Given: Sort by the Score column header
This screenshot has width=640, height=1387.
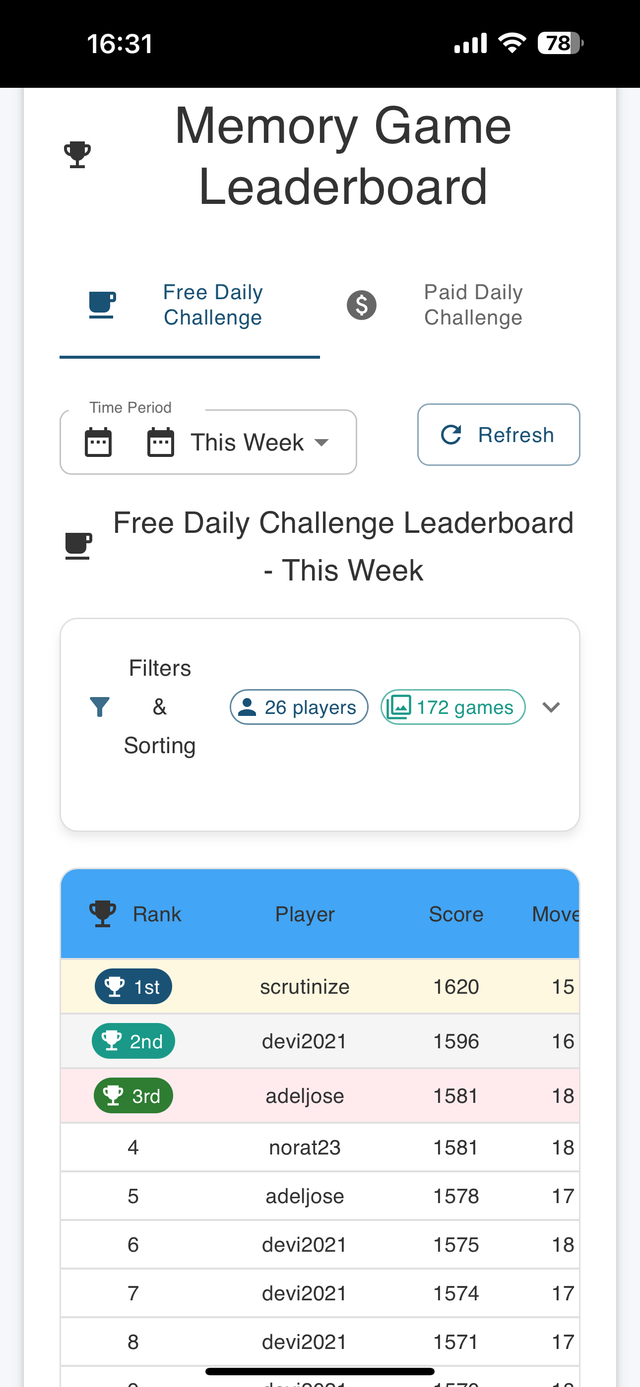Looking at the screenshot, I should point(456,914).
